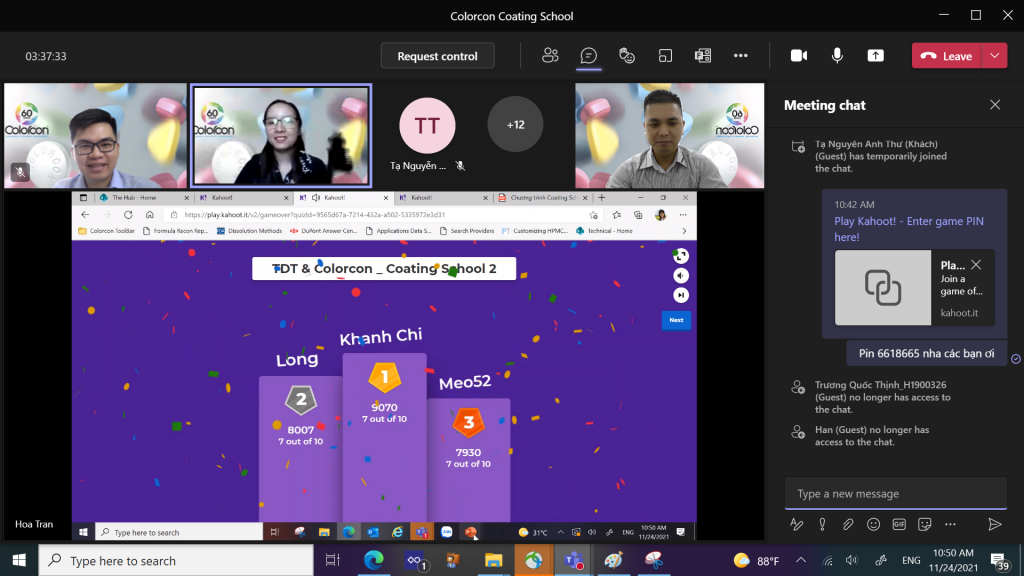The height and width of the screenshot is (576, 1024).
Task: Click the red Leave button
Action: pos(947,56)
